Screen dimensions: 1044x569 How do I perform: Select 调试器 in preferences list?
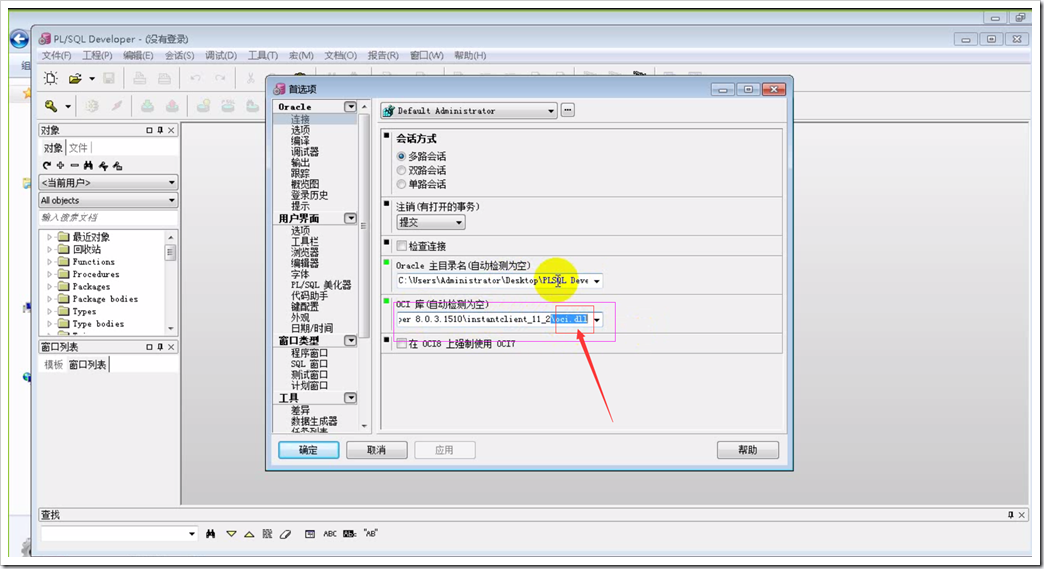pos(304,152)
